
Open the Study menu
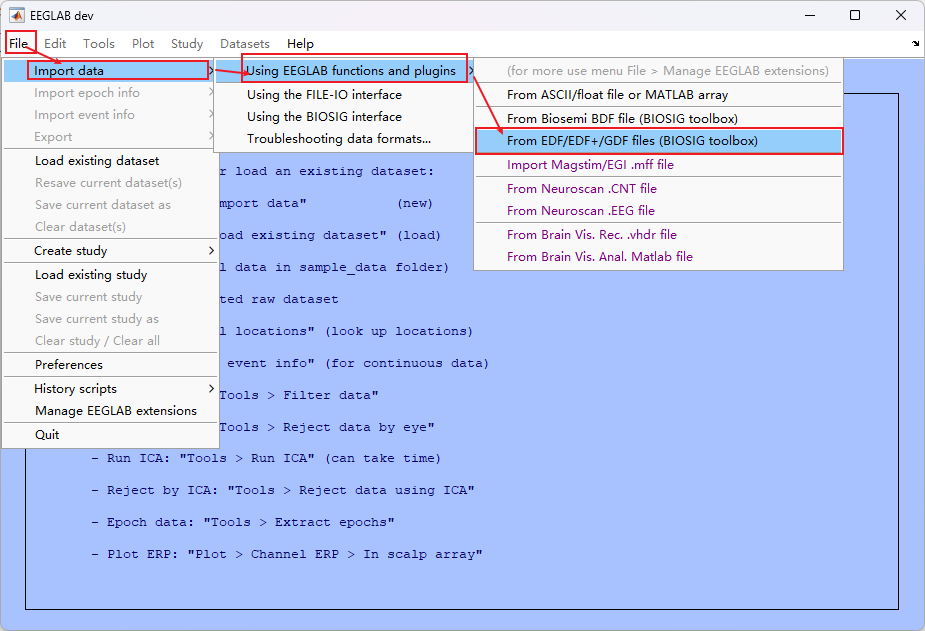point(186,44)
